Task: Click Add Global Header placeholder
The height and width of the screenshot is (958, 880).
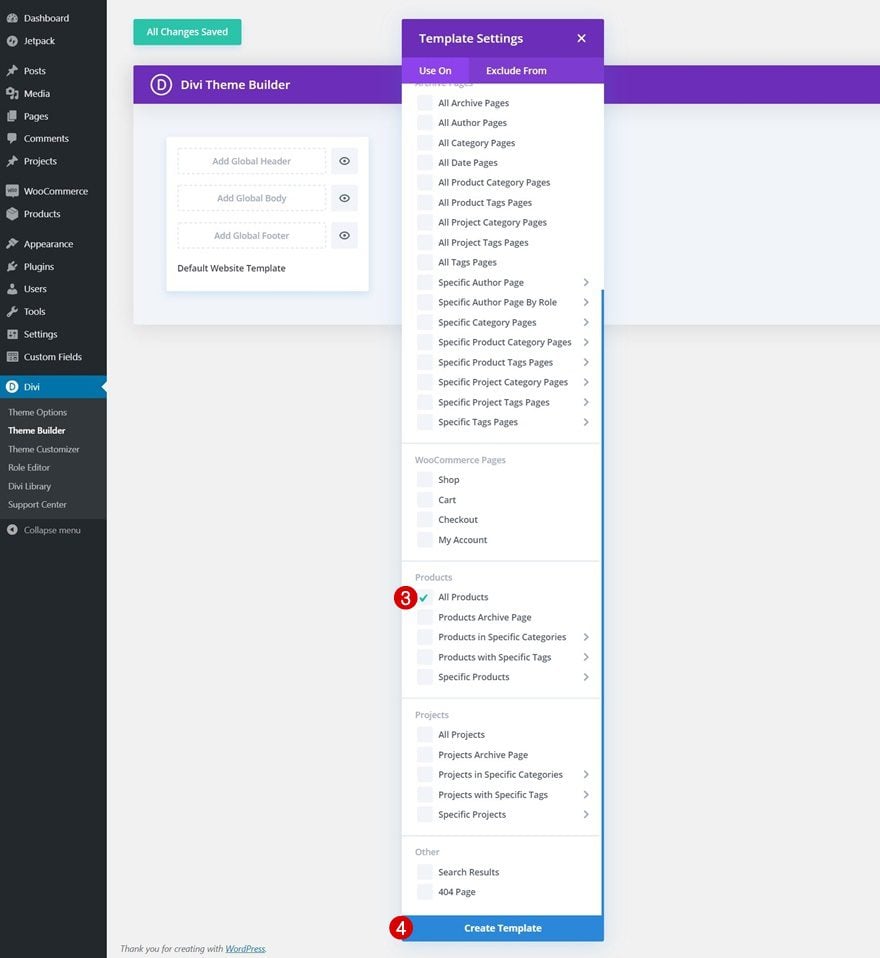Action: coord(252,161)
